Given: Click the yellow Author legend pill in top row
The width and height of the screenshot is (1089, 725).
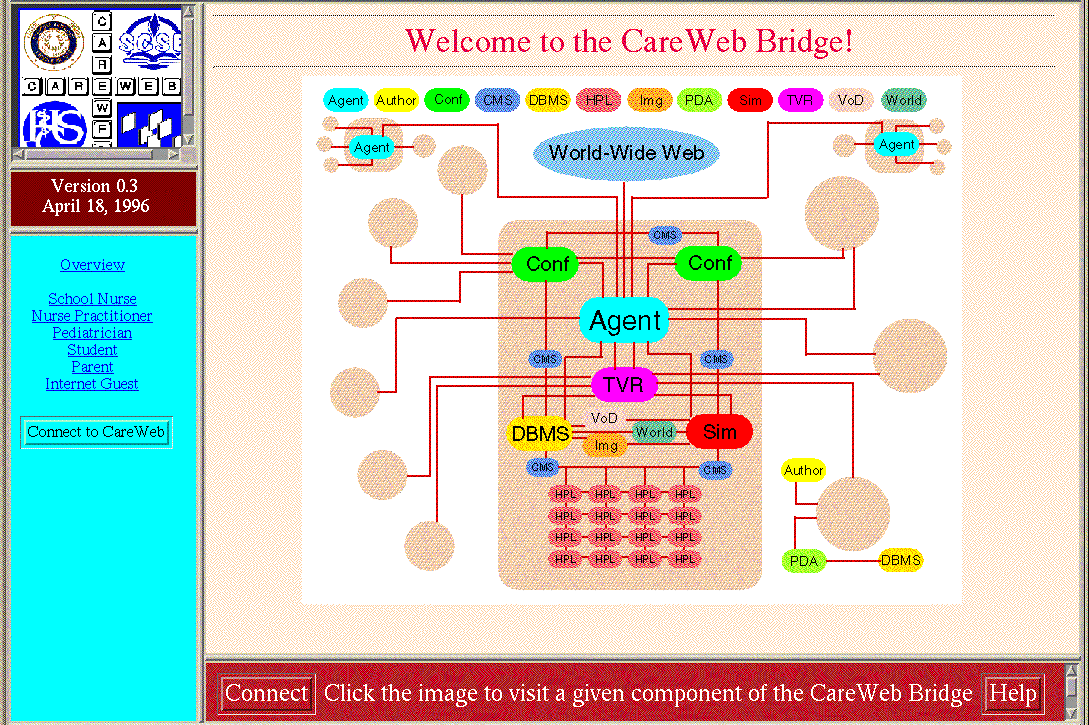Looking at the screenshot, I should [x=396, y=100].
